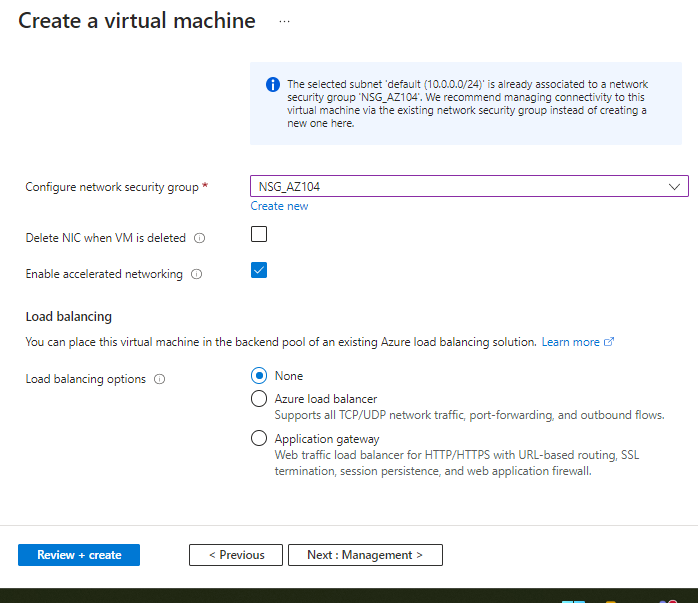
Task: Show info tooltip for Enable accelerated networking
Action: coord(196,274)
